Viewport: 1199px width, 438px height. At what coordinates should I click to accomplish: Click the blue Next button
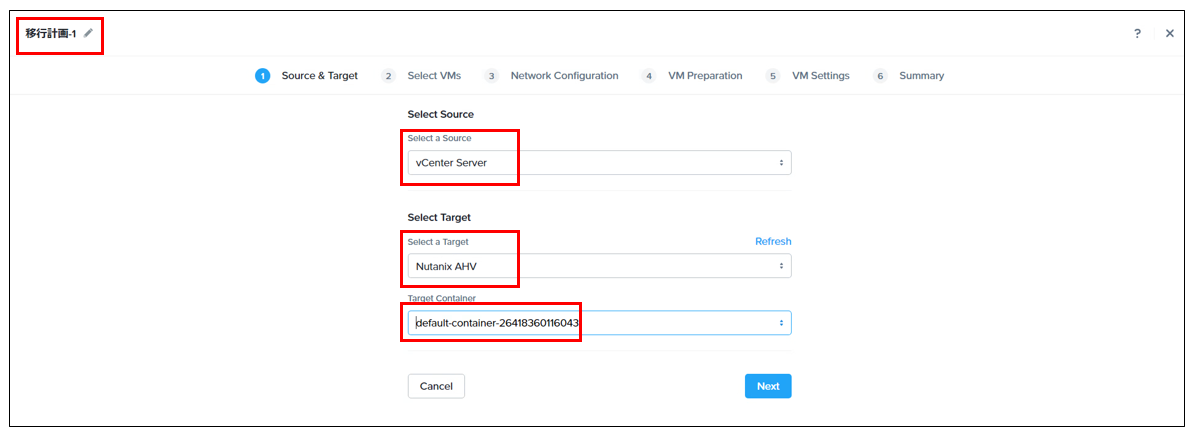pyautogui.click(x=768, y=386)
